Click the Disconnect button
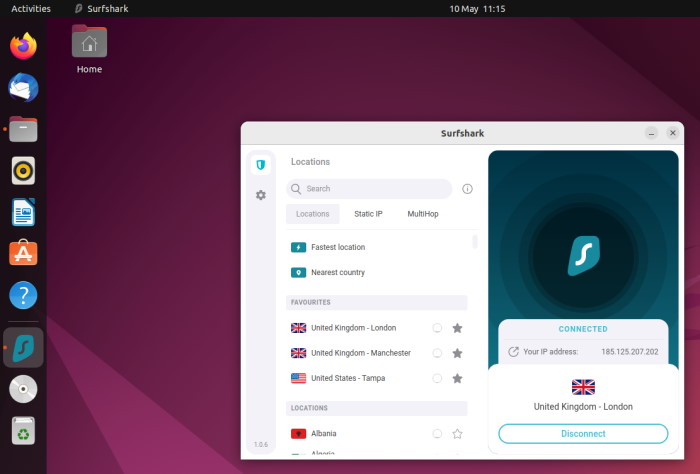 click(583, 433)
